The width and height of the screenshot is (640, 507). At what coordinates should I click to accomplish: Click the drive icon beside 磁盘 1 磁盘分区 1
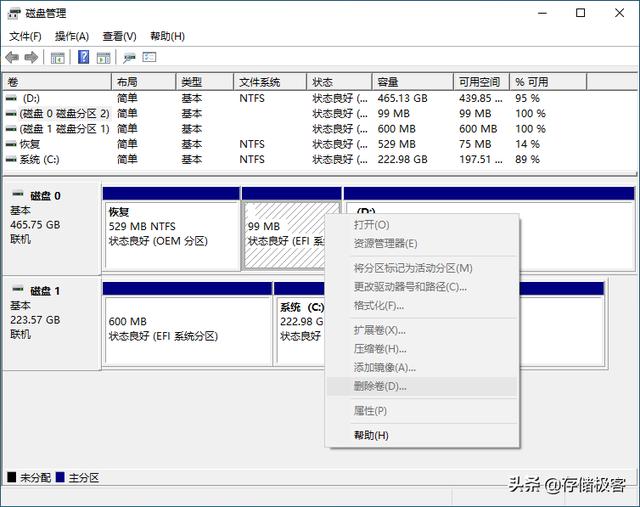tap(11, 129)
